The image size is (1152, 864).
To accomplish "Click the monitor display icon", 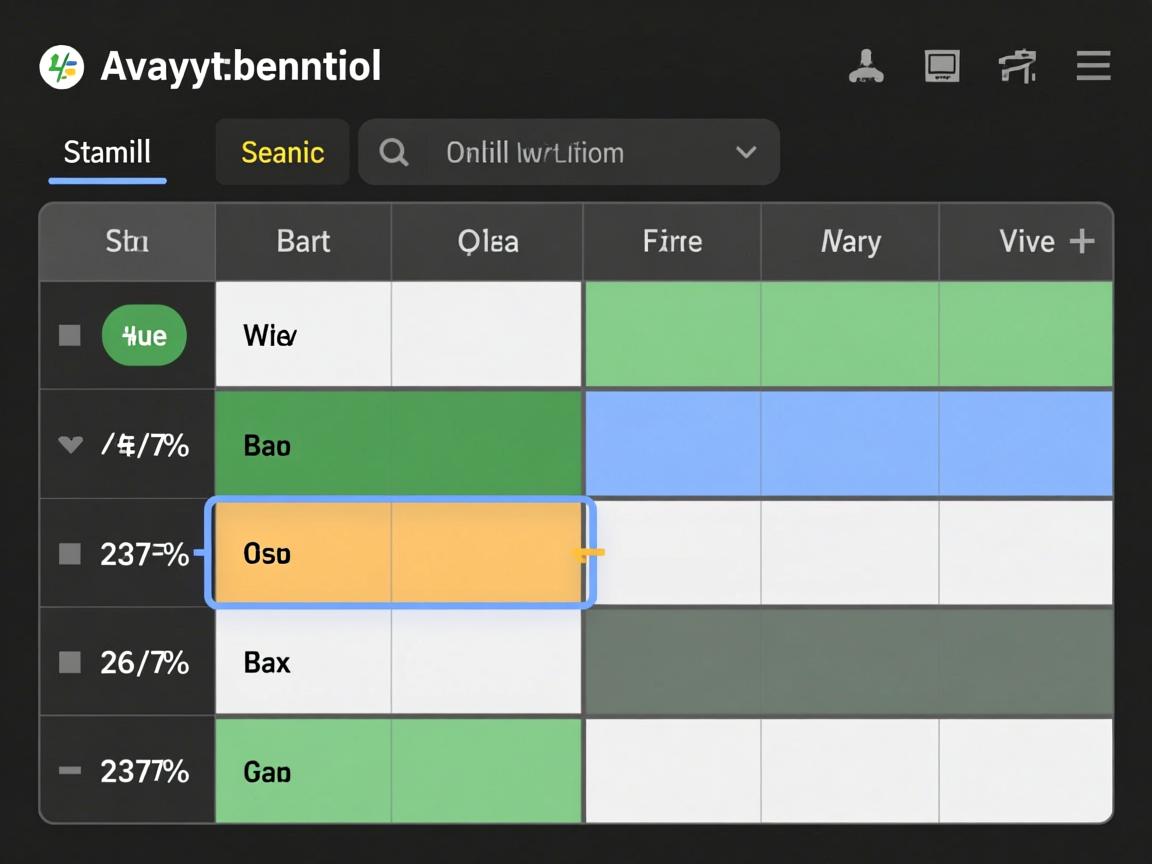I will 941,67.
